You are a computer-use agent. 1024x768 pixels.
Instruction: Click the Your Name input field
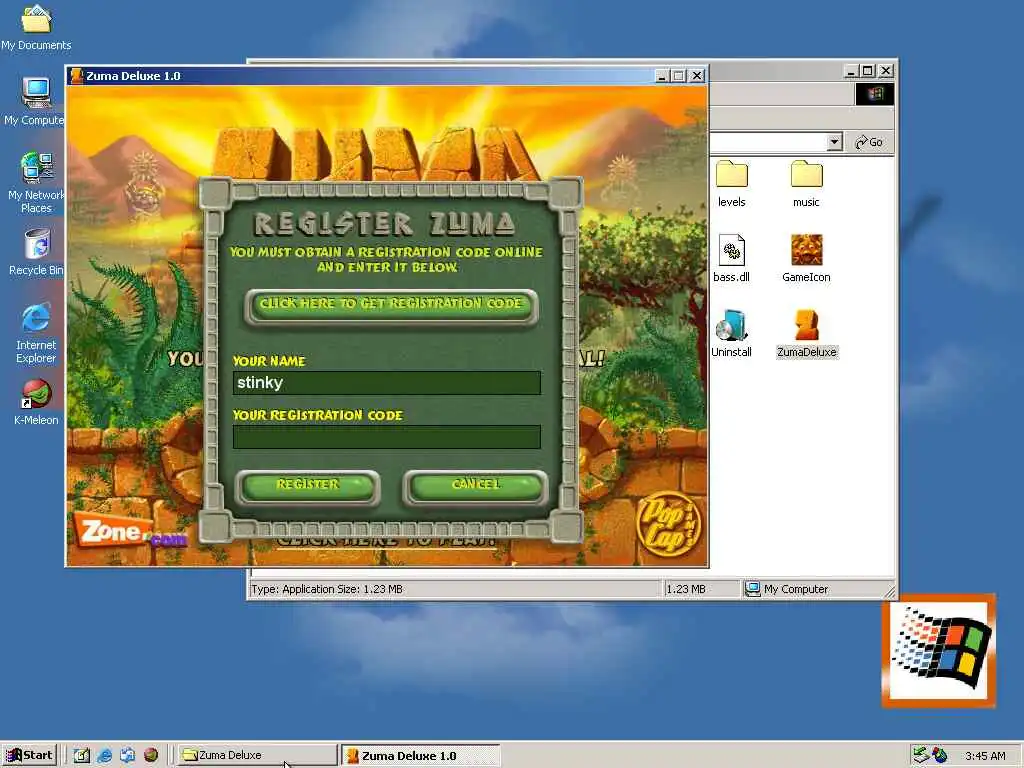pyautogui.click(x=387, y=383)
